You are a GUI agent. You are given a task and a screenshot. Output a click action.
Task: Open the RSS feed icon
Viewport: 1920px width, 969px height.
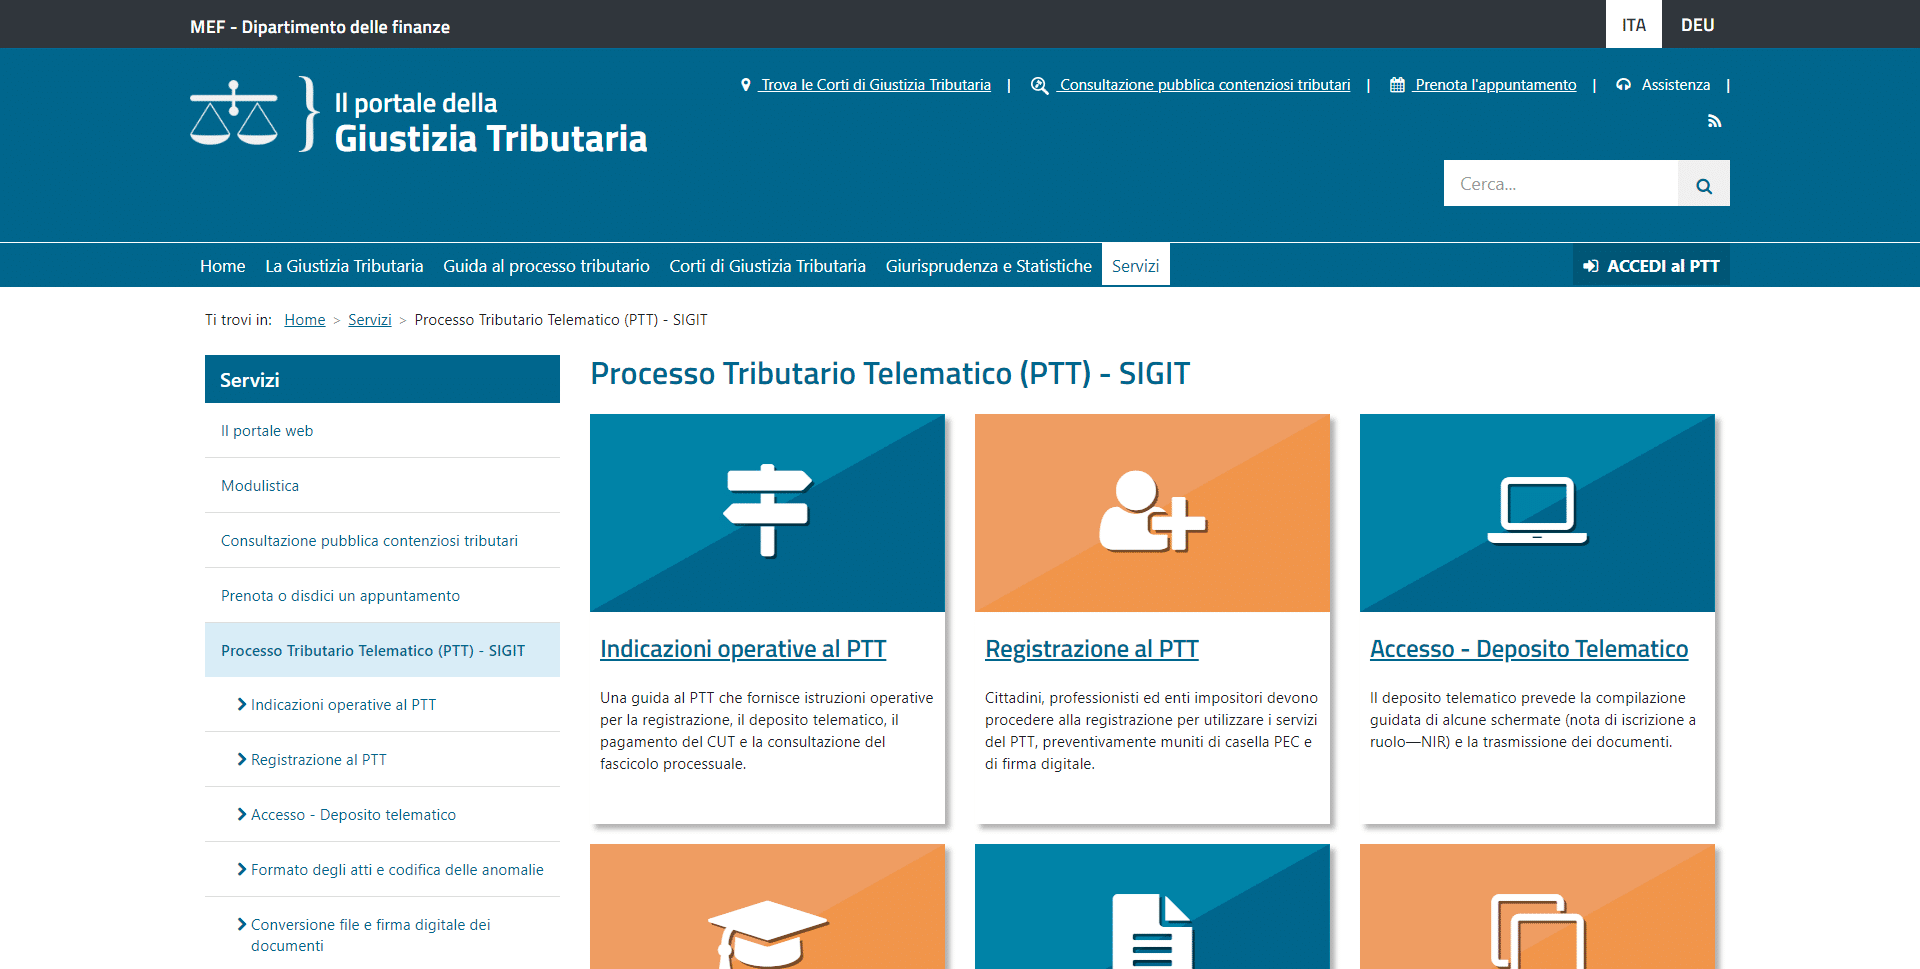1714,121
